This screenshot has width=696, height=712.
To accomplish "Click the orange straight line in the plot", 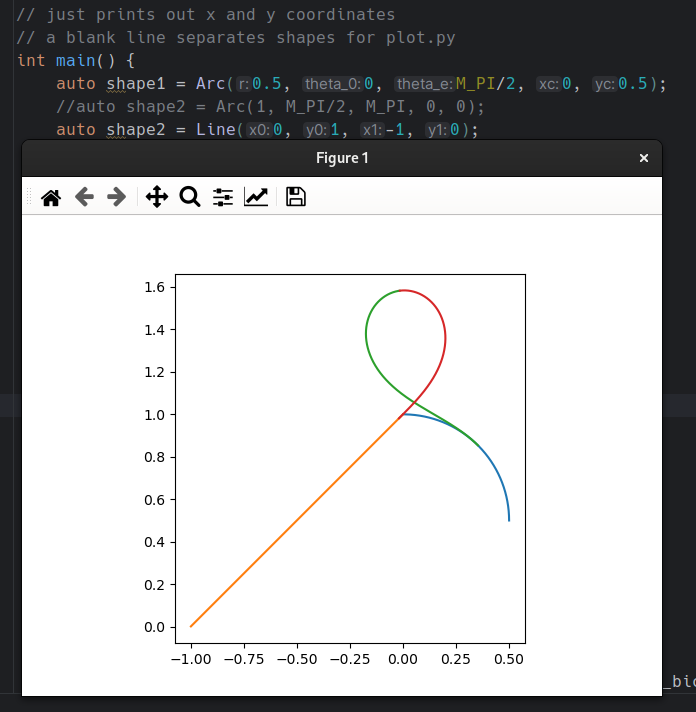I will pos(295,521).
